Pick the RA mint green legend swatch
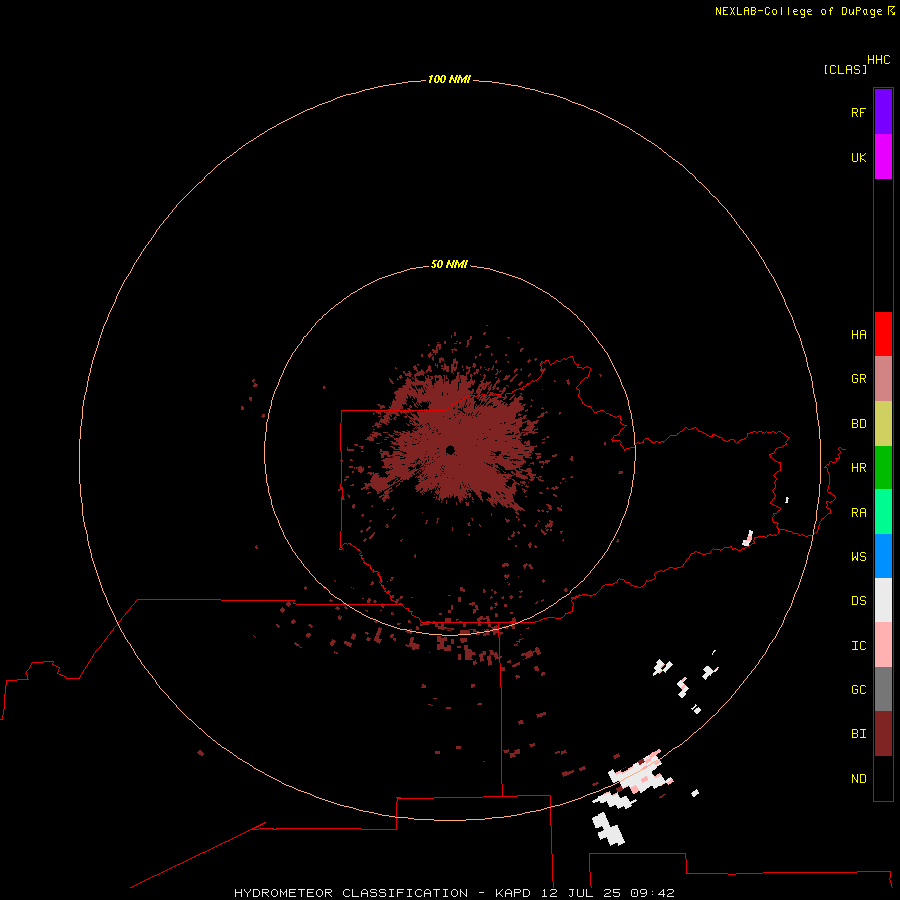 (883, 512)
